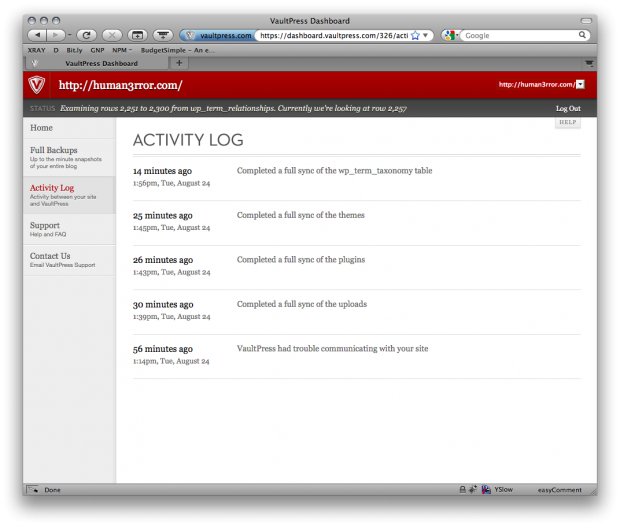Click 'Completed a full sync of the plugins'
Viewport: 620px width, 527px height.
[301, 260]
